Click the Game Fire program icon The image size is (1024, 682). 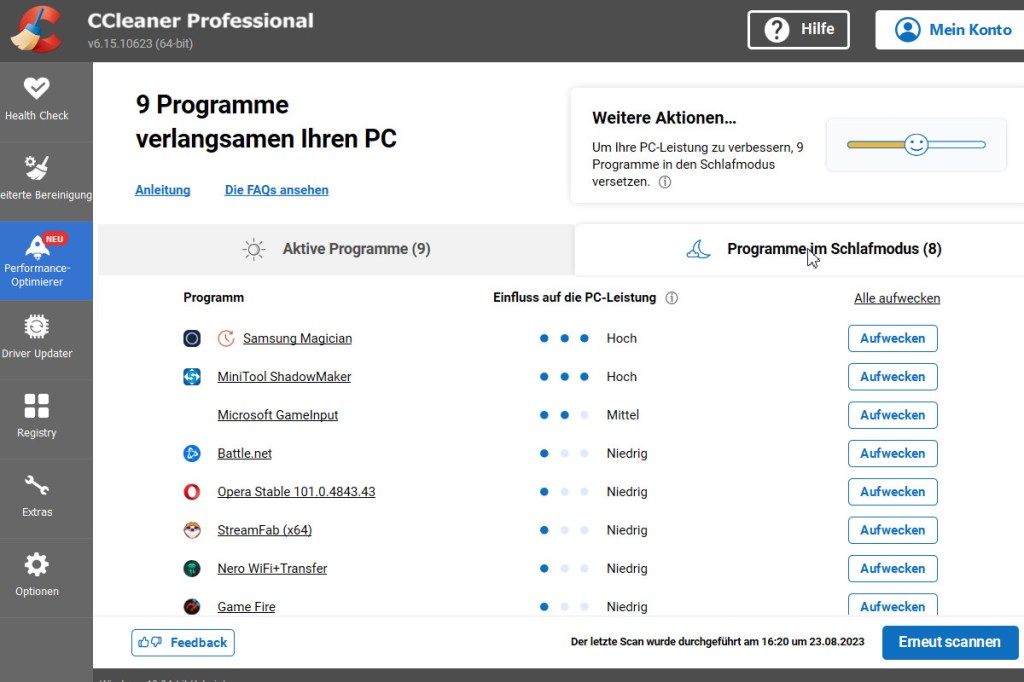[192, 607]
